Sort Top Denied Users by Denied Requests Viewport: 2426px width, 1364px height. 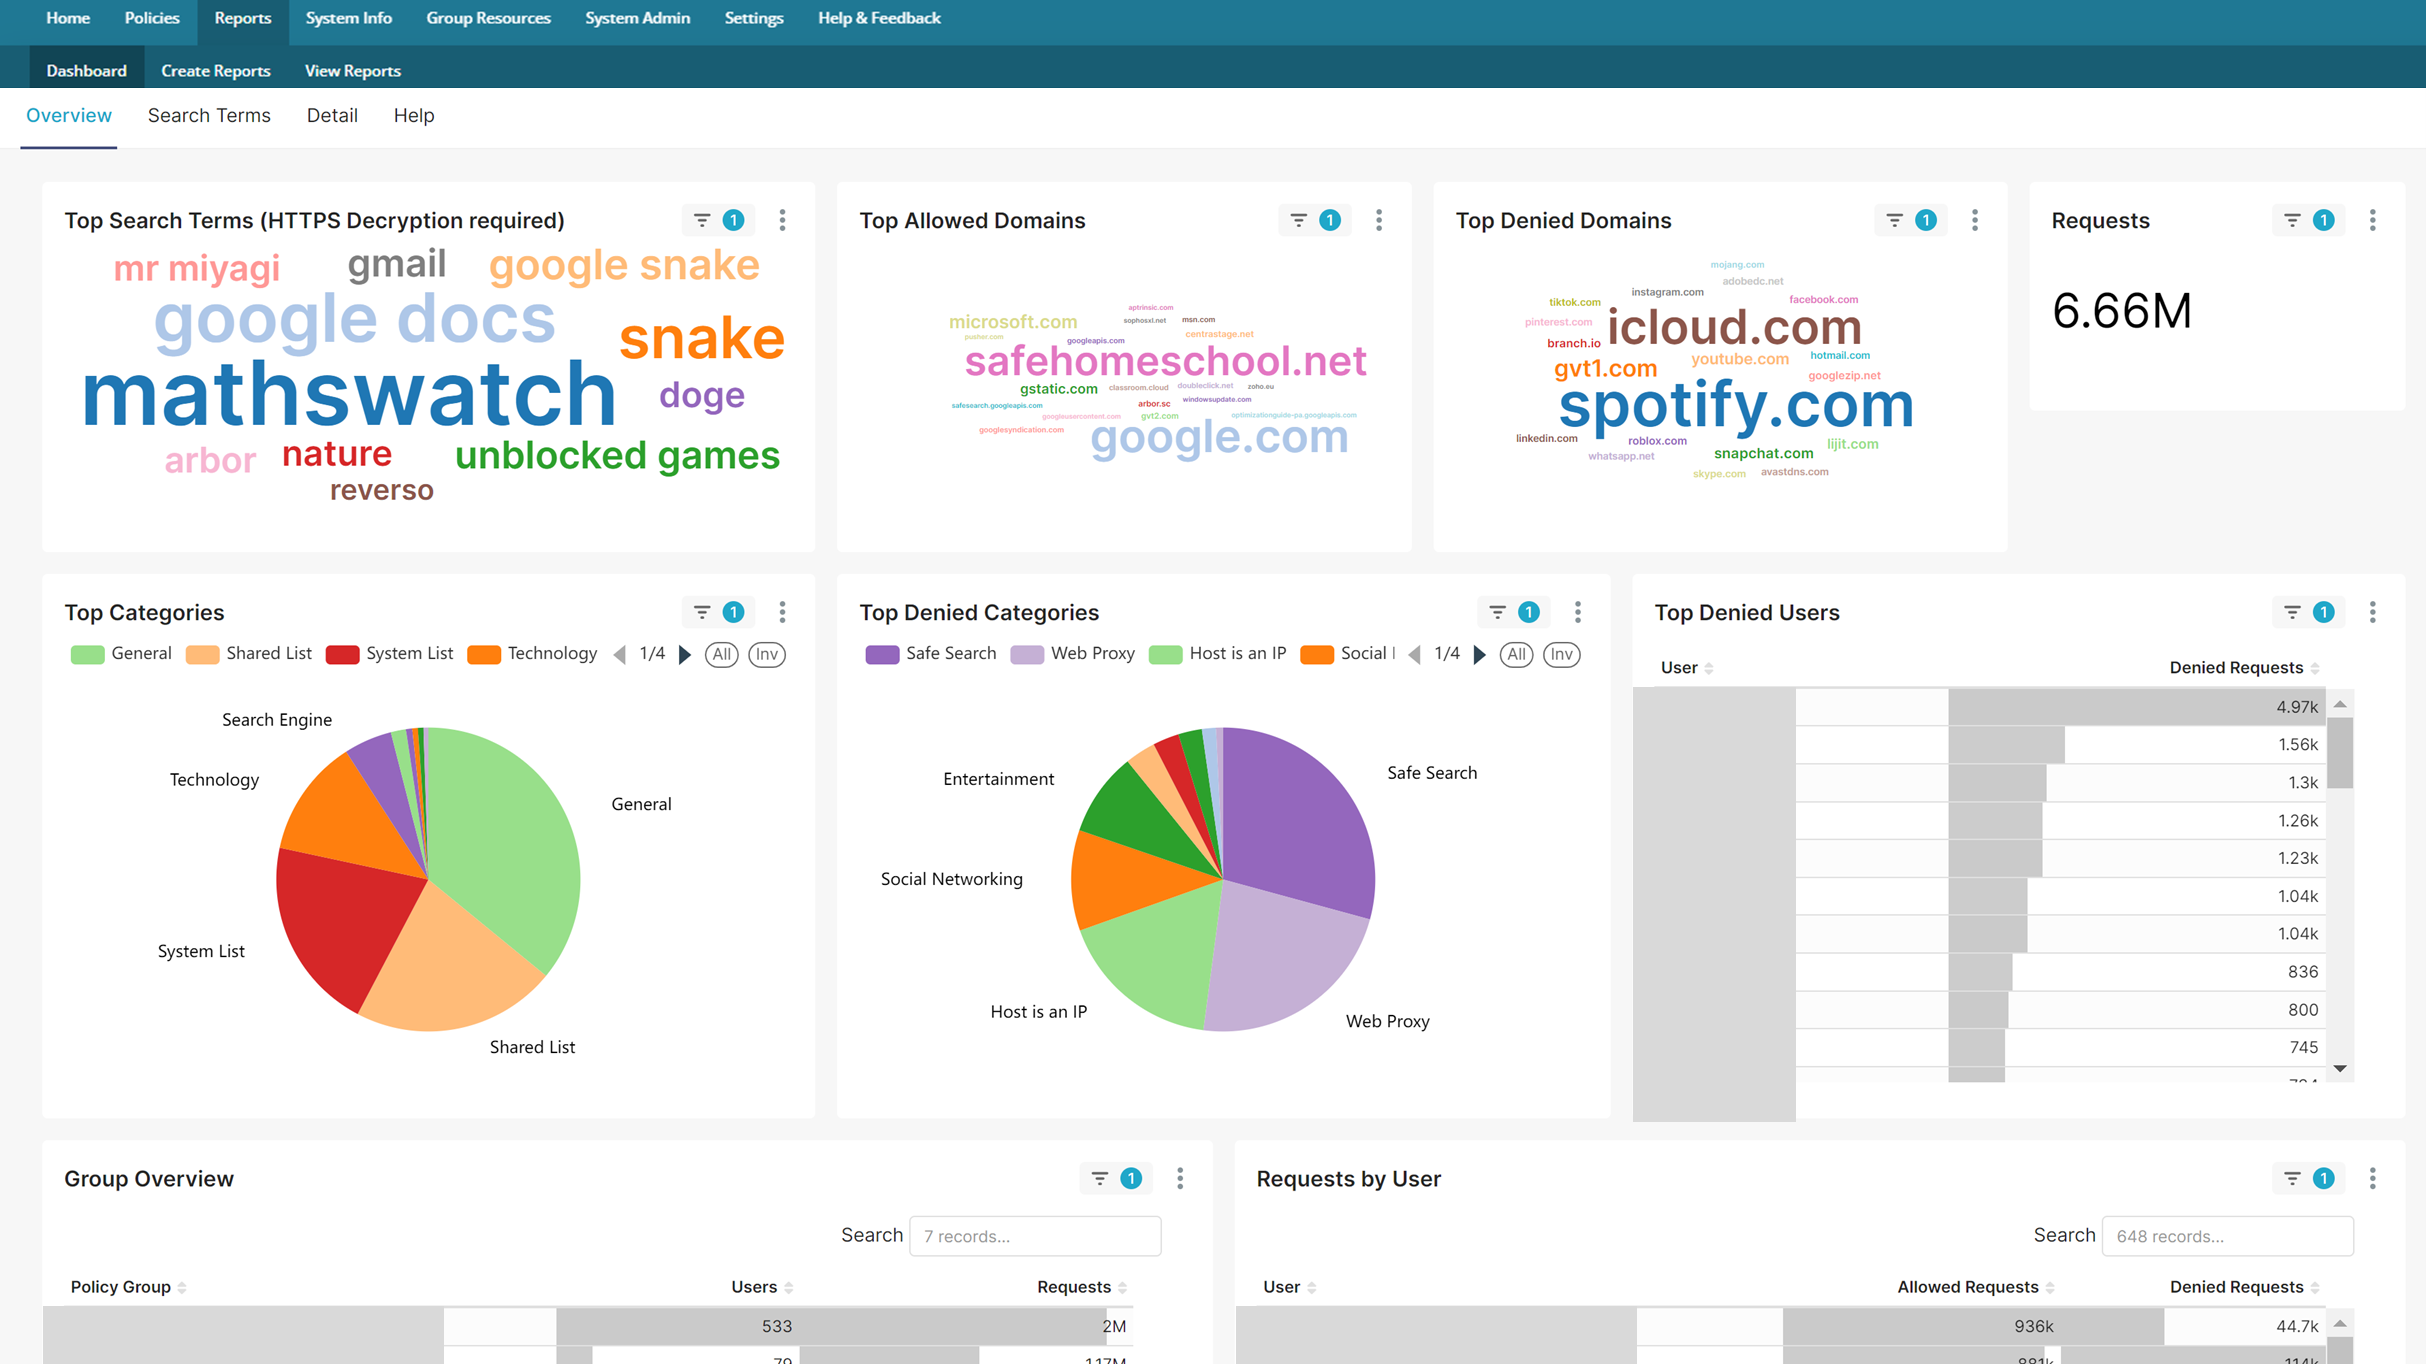[x=2236, y=667]
